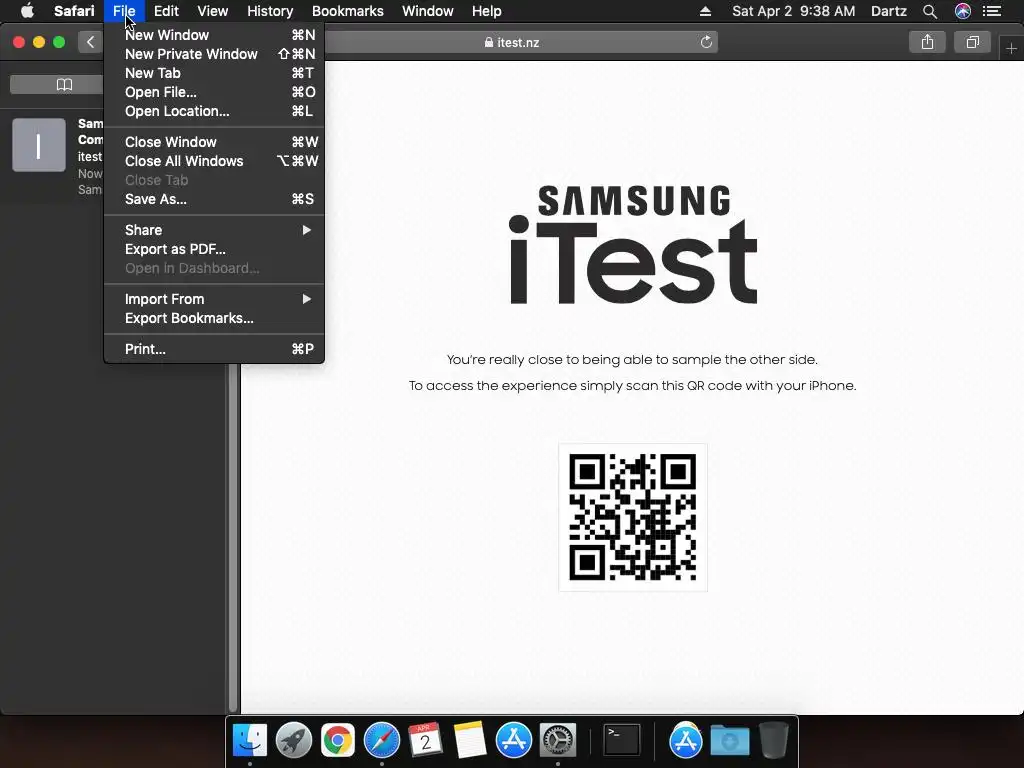Image resolution: width=1024 pixels, height=768 pixels.
Task: Open Safari compass in Dock
Action: point(382,741)
